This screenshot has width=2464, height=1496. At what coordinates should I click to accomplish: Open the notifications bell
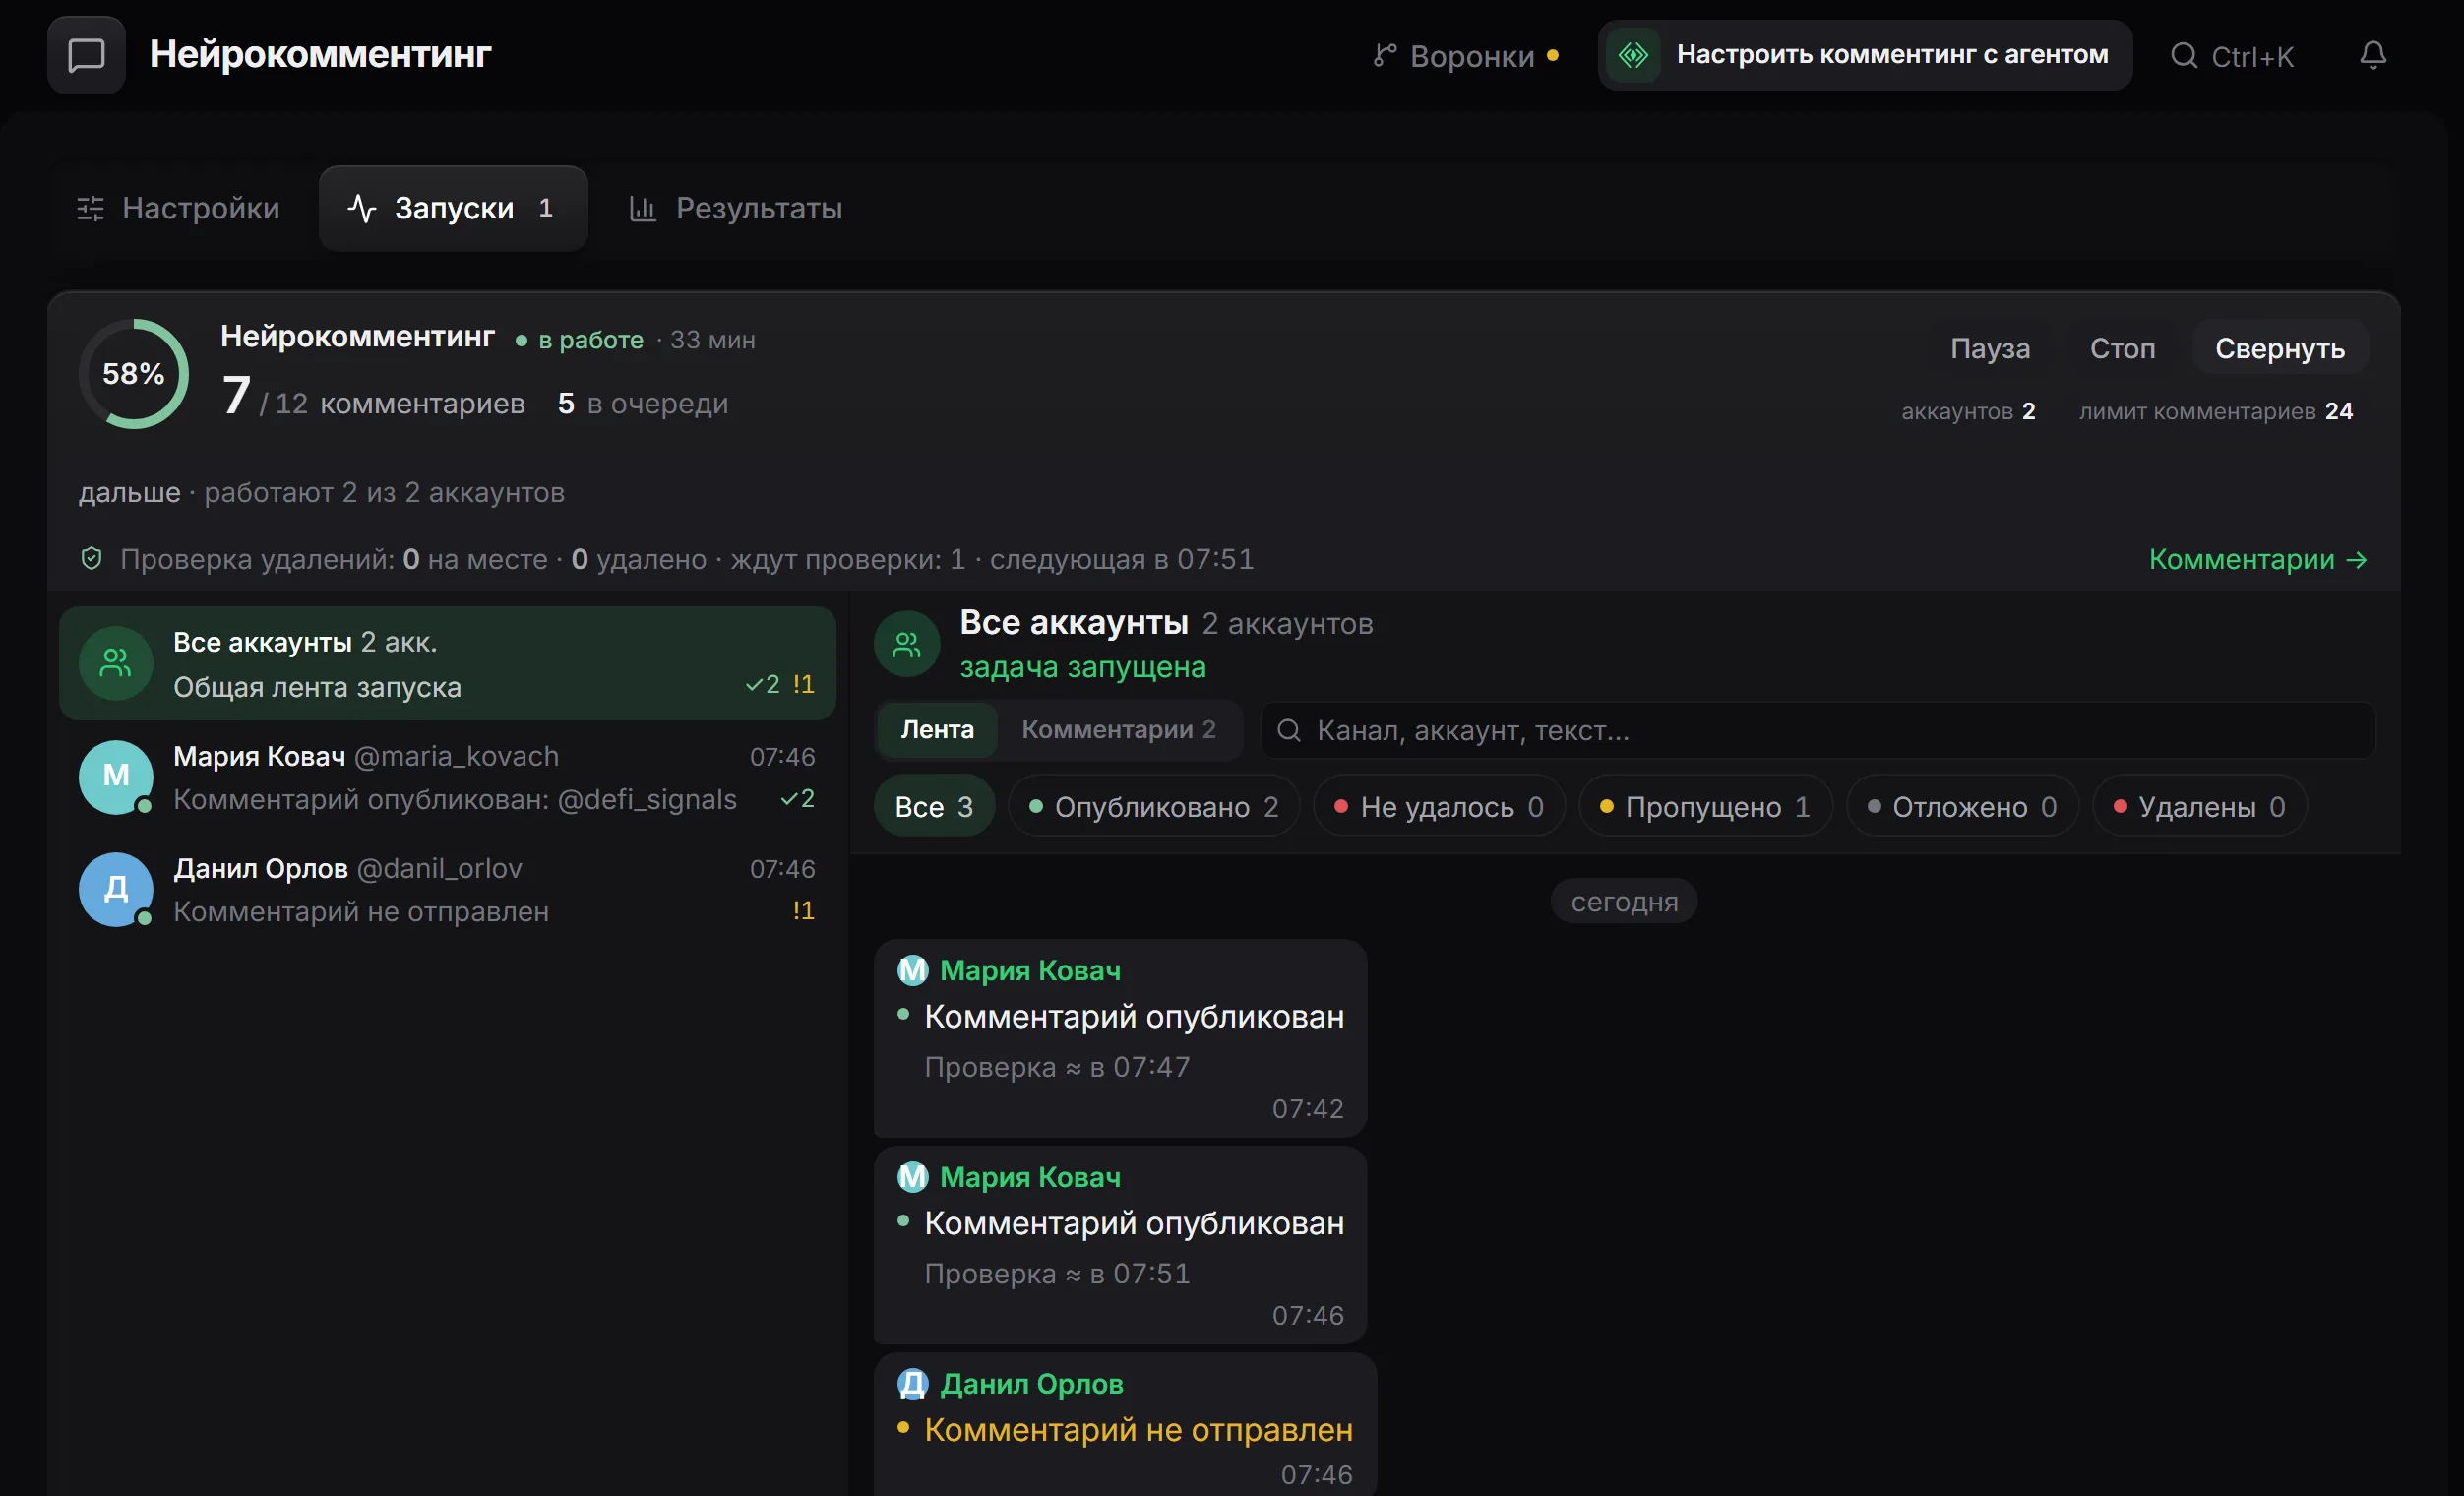point(2373,55)
